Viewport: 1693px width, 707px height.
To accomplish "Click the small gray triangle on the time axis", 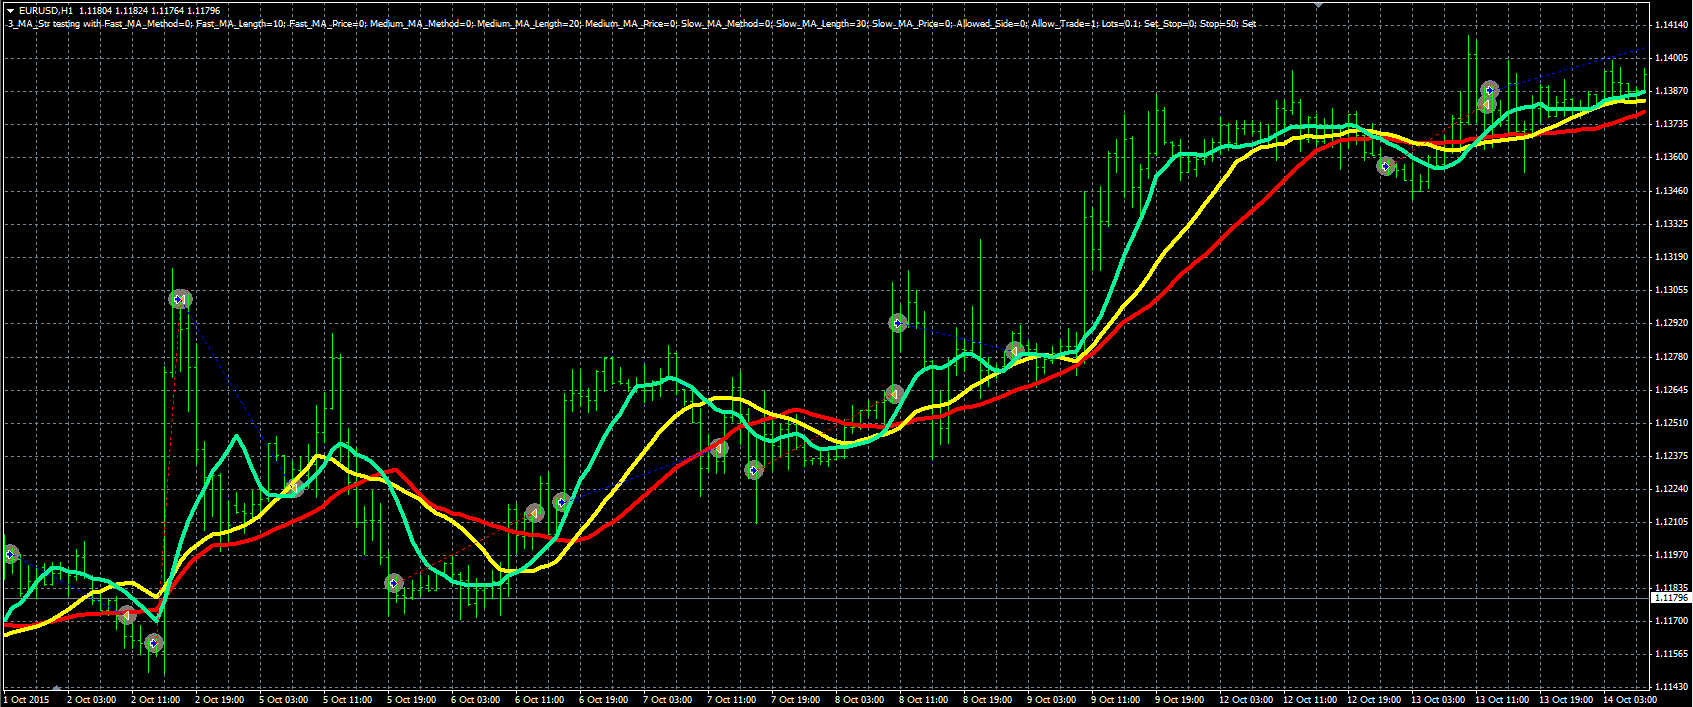I will pyautogui.click(x=57, y=688).
